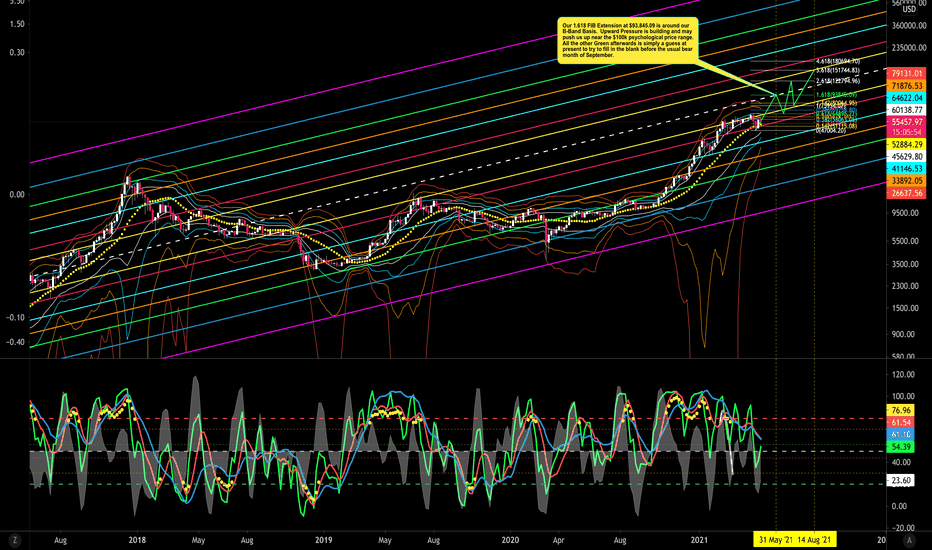The image size is (932, 550).
Task: Click the red 26637.56 price label
Action: (906, 193)
